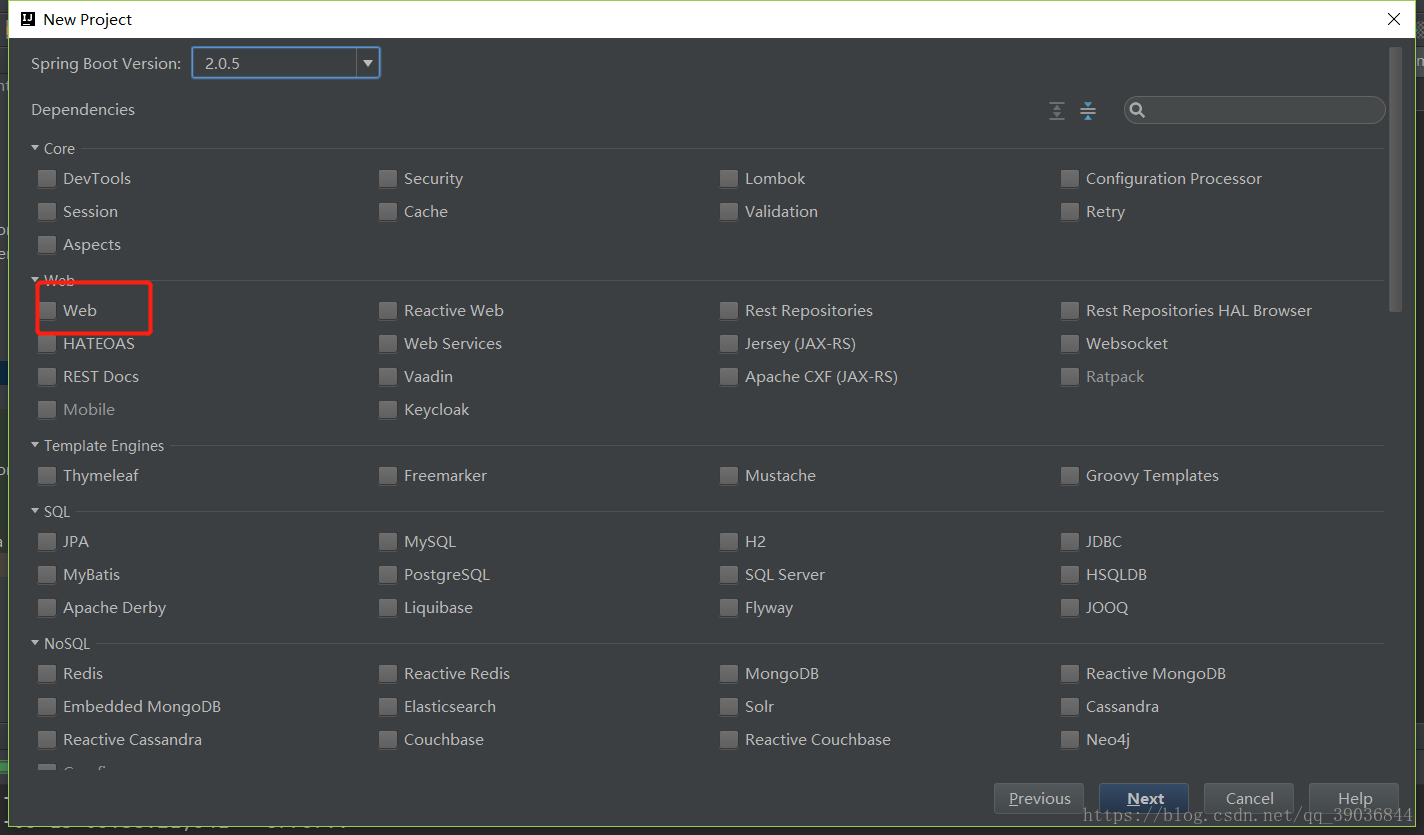This screenshot has width=1424, height=835.
Task: Click the Previous button
Action: pos(1039,798)
